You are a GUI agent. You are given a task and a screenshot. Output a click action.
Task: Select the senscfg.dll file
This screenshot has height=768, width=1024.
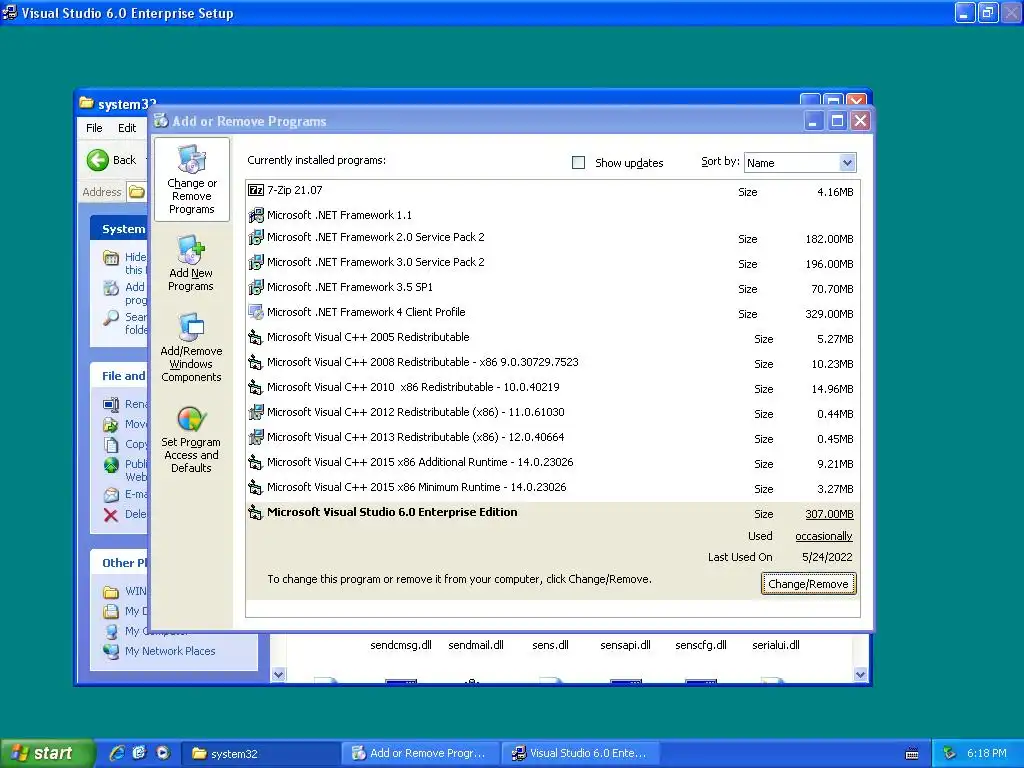tap(701, 645)
